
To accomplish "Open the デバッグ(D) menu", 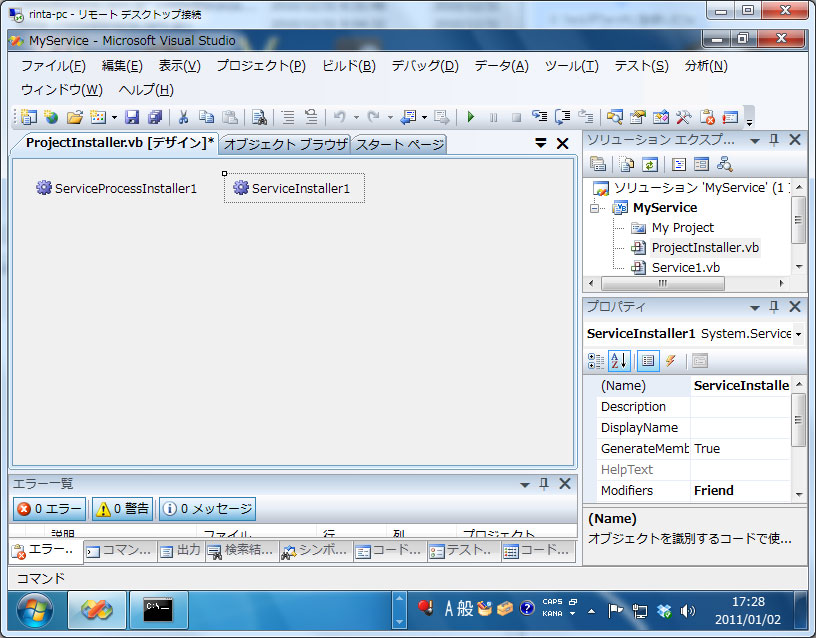I will (x=425, y=66).
